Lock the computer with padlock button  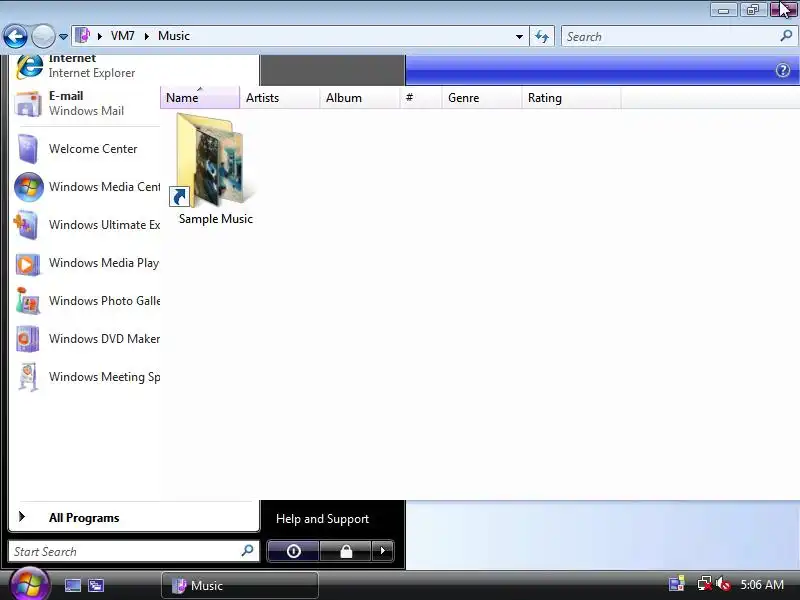346,551
